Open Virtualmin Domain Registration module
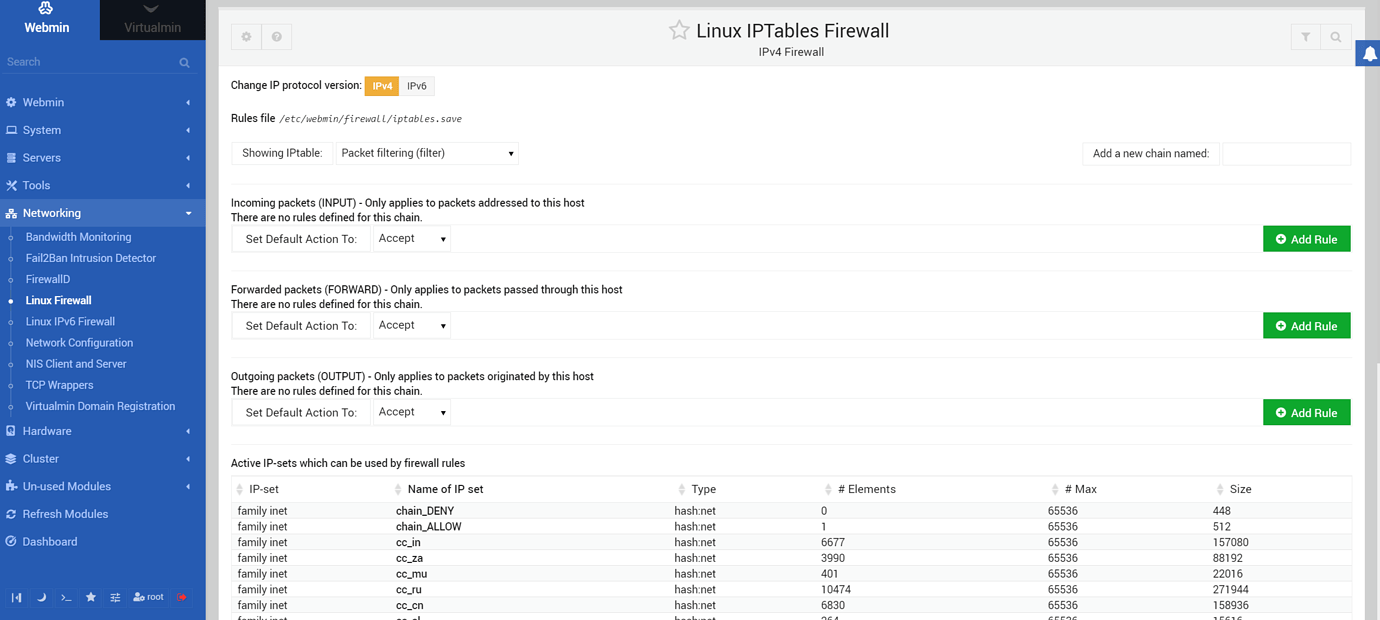Screen dimensions: 1380x620 point(100,406)
